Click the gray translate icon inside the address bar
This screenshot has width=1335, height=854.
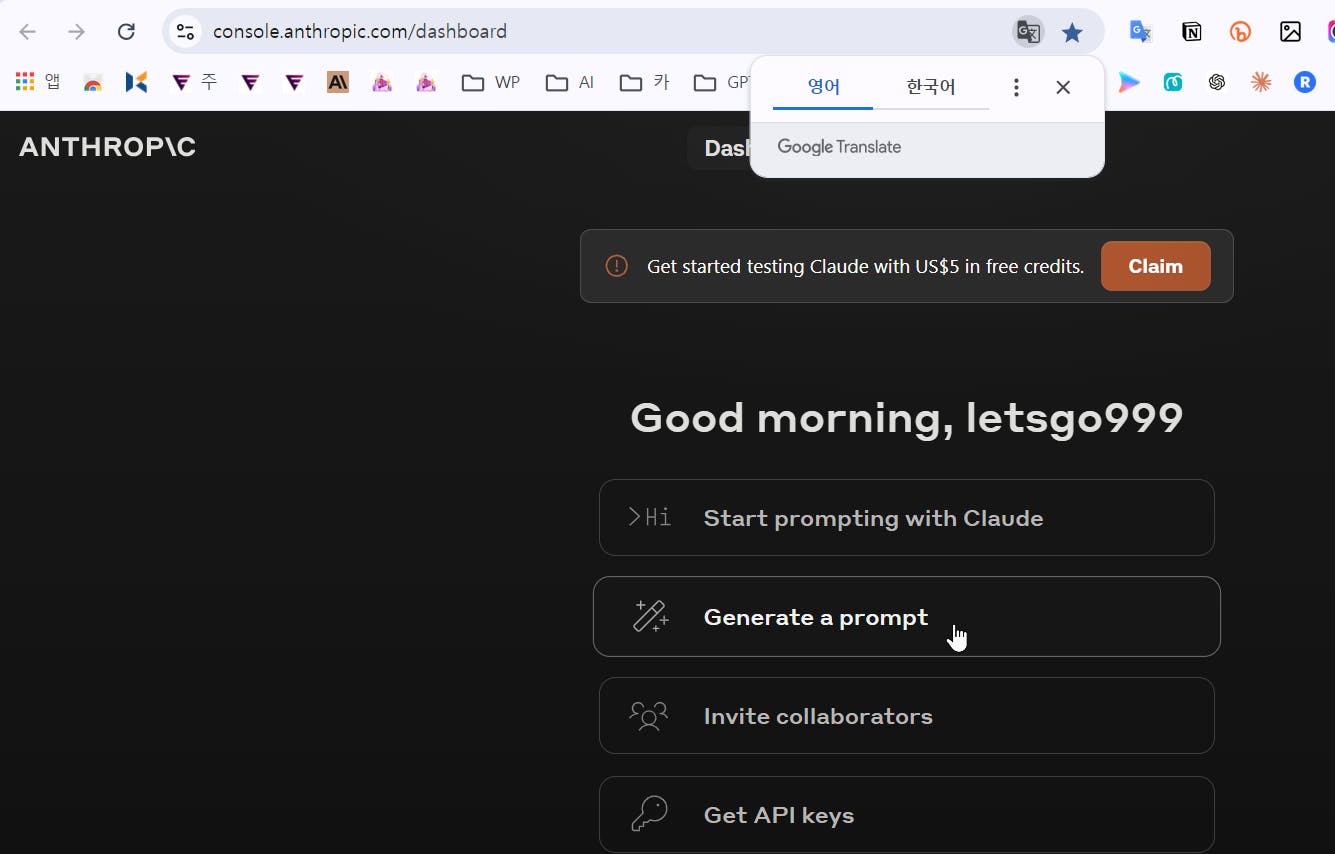[1028, 32]
